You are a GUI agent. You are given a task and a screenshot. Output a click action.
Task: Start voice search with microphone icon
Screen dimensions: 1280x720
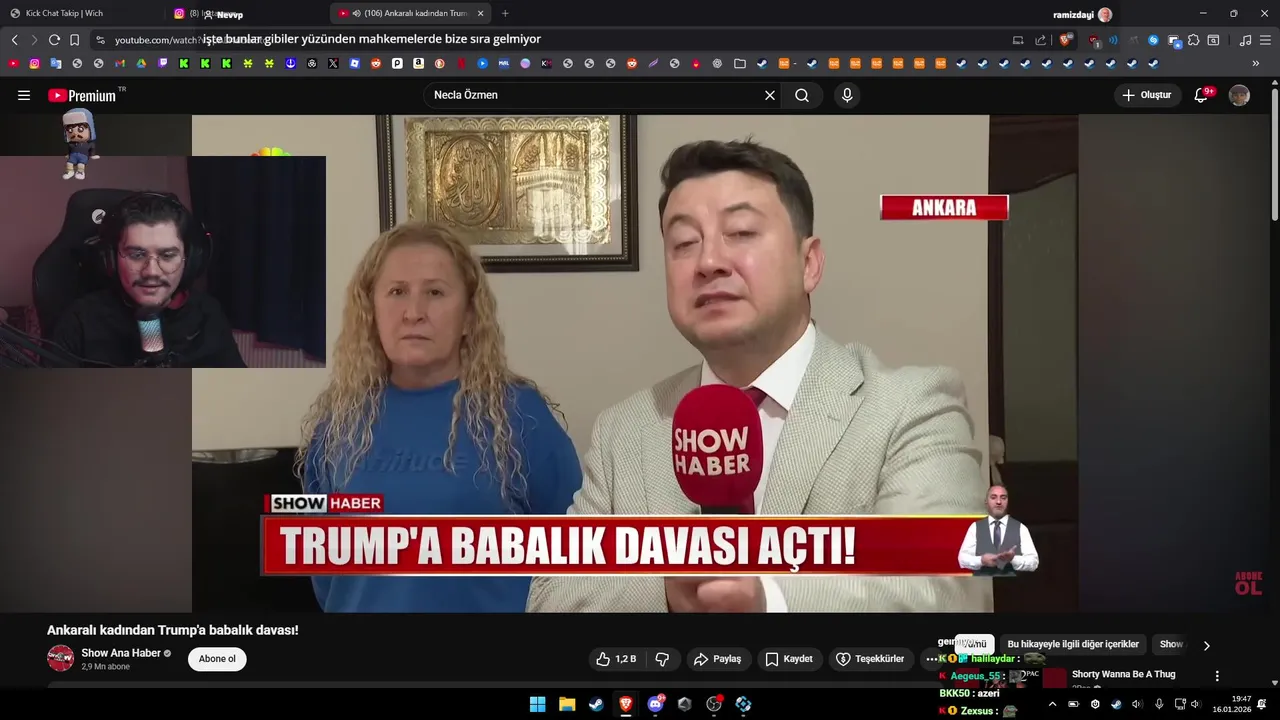[847, 95]
